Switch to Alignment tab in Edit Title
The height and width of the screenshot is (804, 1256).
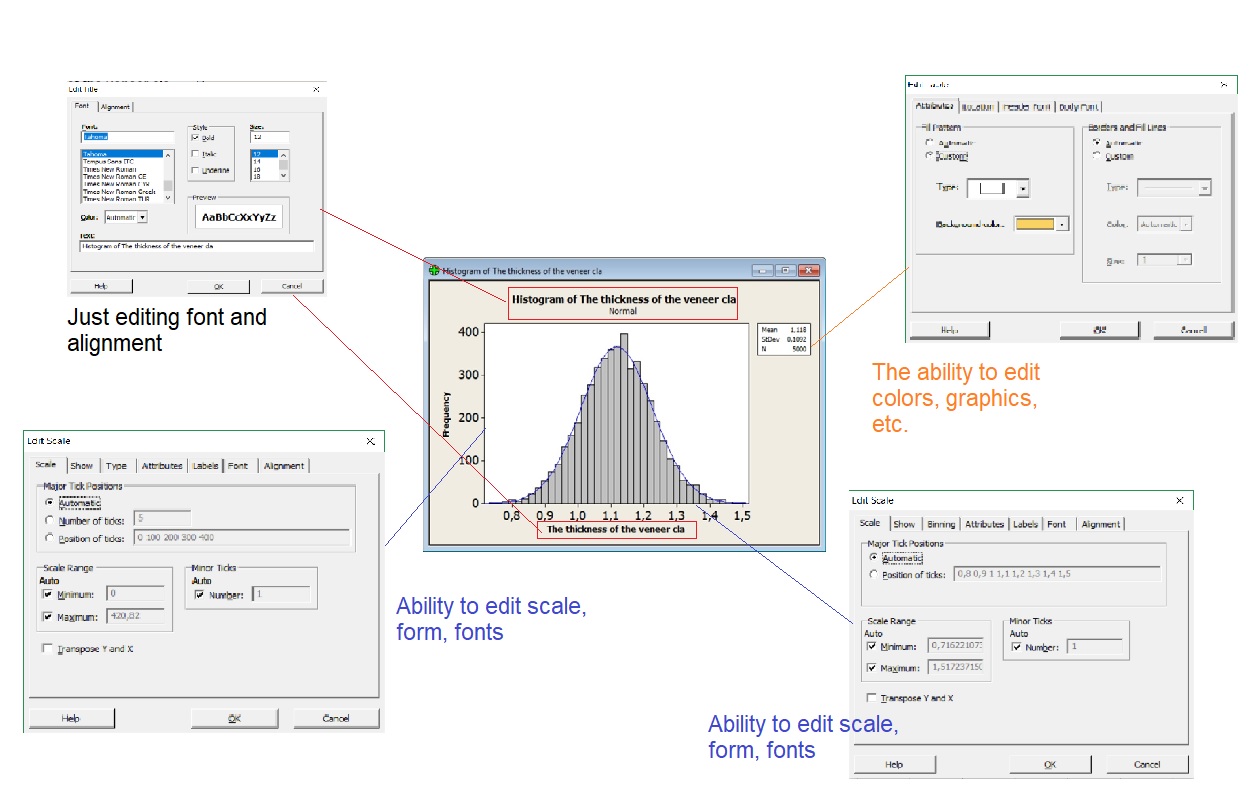pyautogui.click(x=115, y=106)
